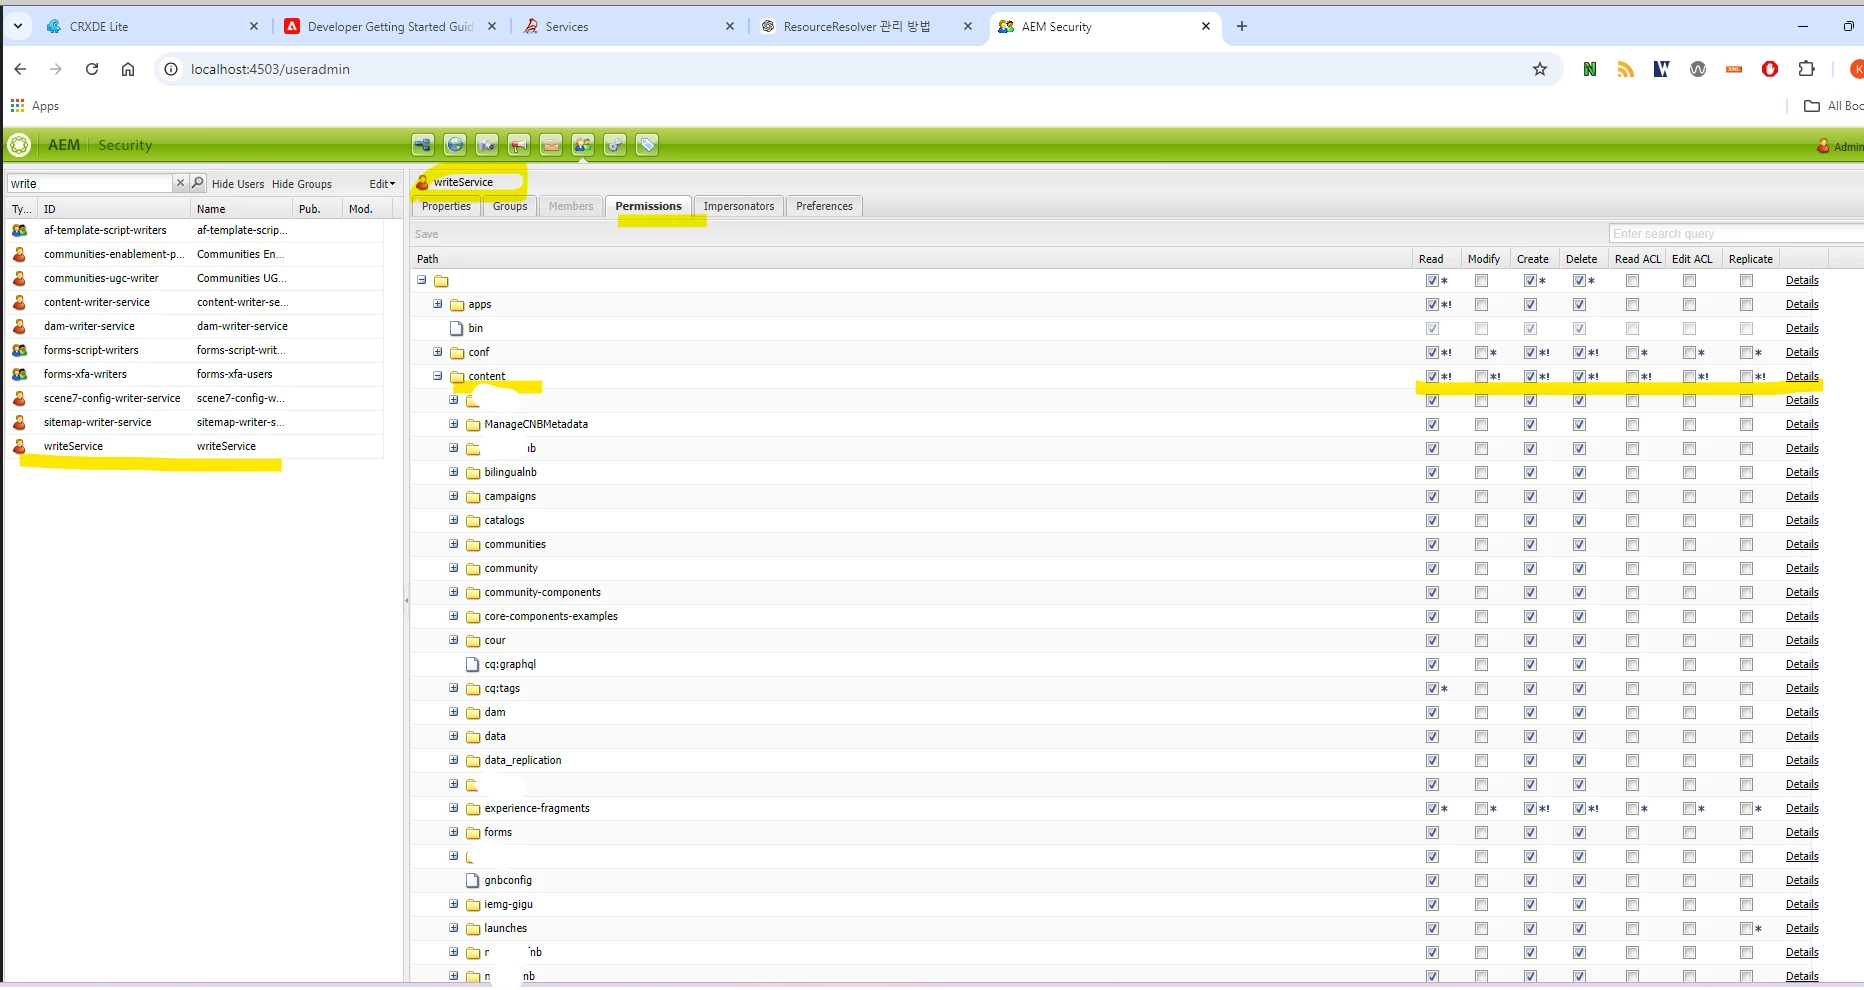Image resolution: width=1864 pixels, height=990 pixels.
Task: Click the file icon of the bin node
Action: pos(457,328)
